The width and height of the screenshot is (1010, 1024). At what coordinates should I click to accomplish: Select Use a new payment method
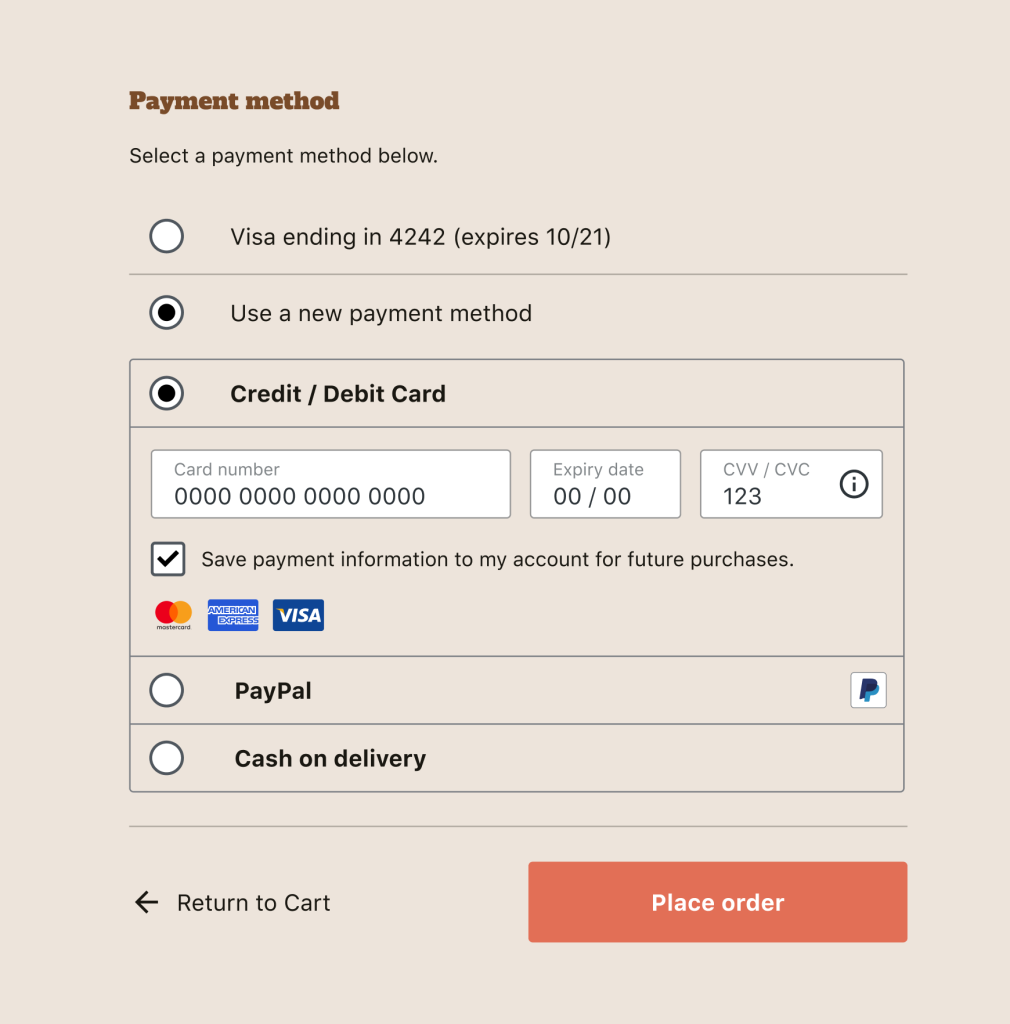click(x=166, y=312)
